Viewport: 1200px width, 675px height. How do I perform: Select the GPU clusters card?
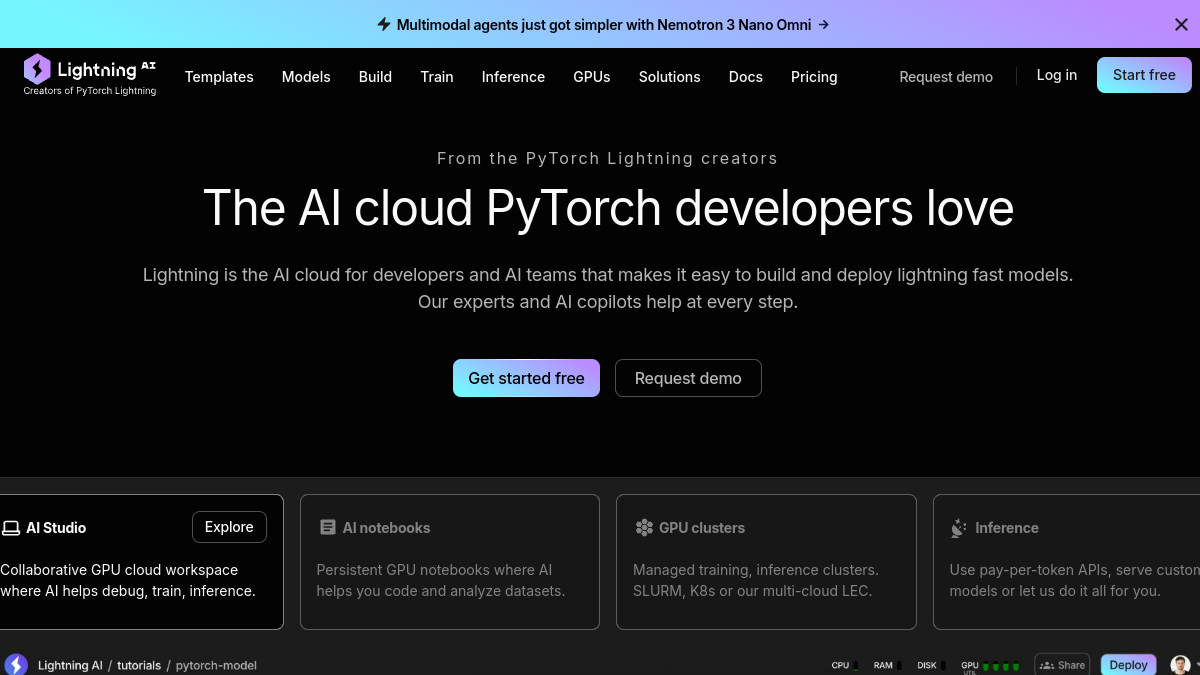click(x=766, y=562)
